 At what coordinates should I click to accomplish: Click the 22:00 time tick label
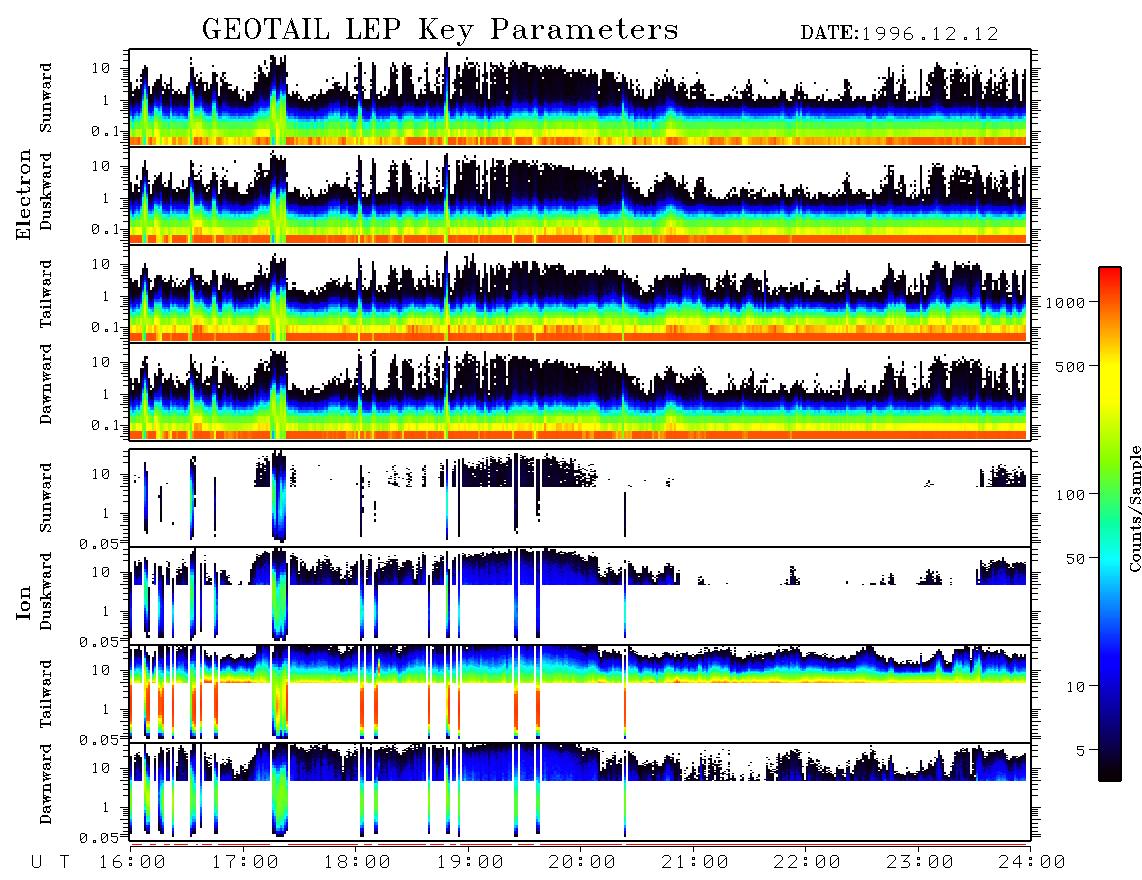808,862
